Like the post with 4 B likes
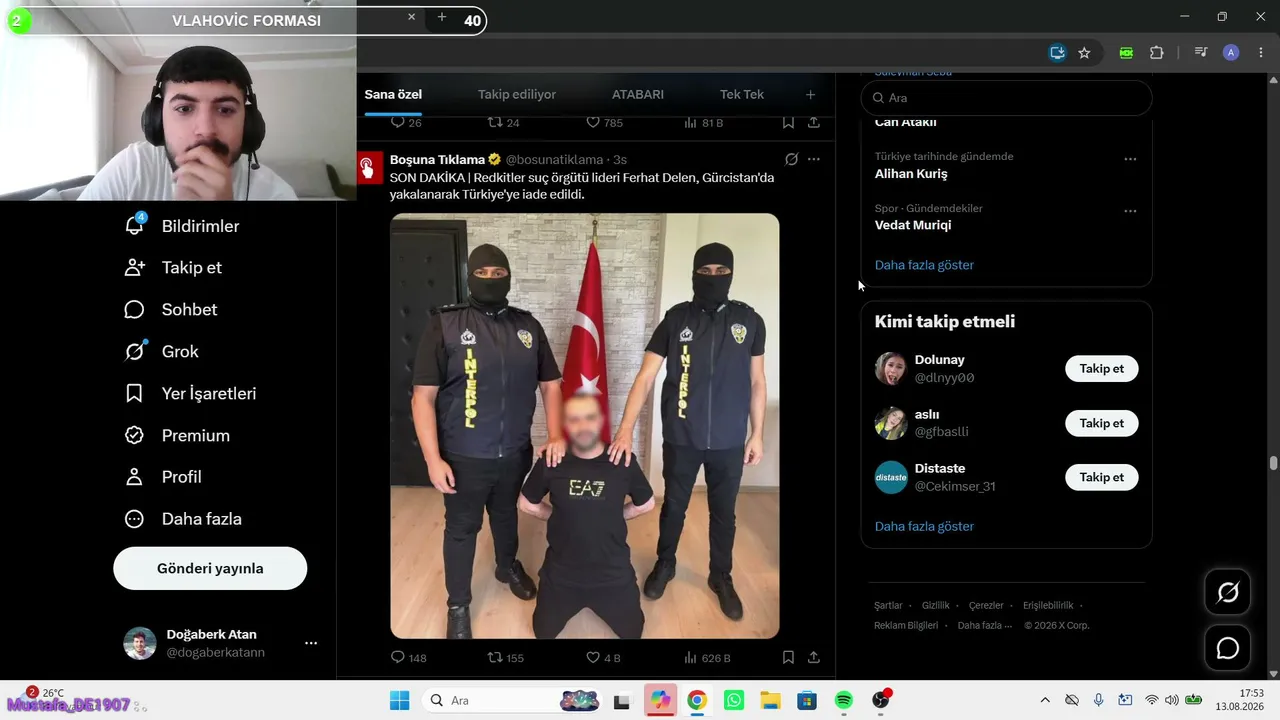 pyautogui.click(x=603, y=658)
